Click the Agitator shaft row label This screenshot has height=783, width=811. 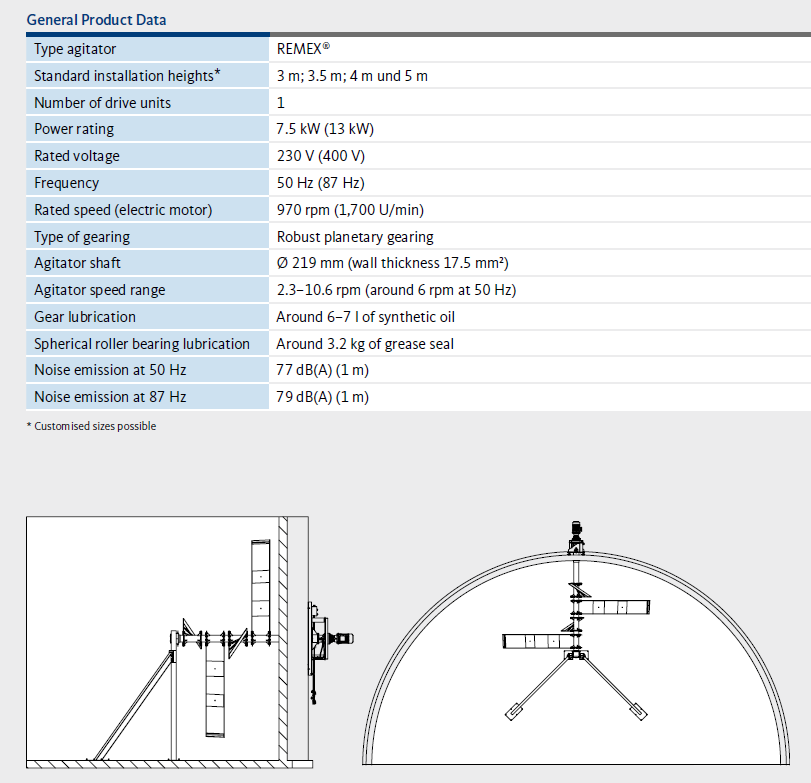pos(77,263)
